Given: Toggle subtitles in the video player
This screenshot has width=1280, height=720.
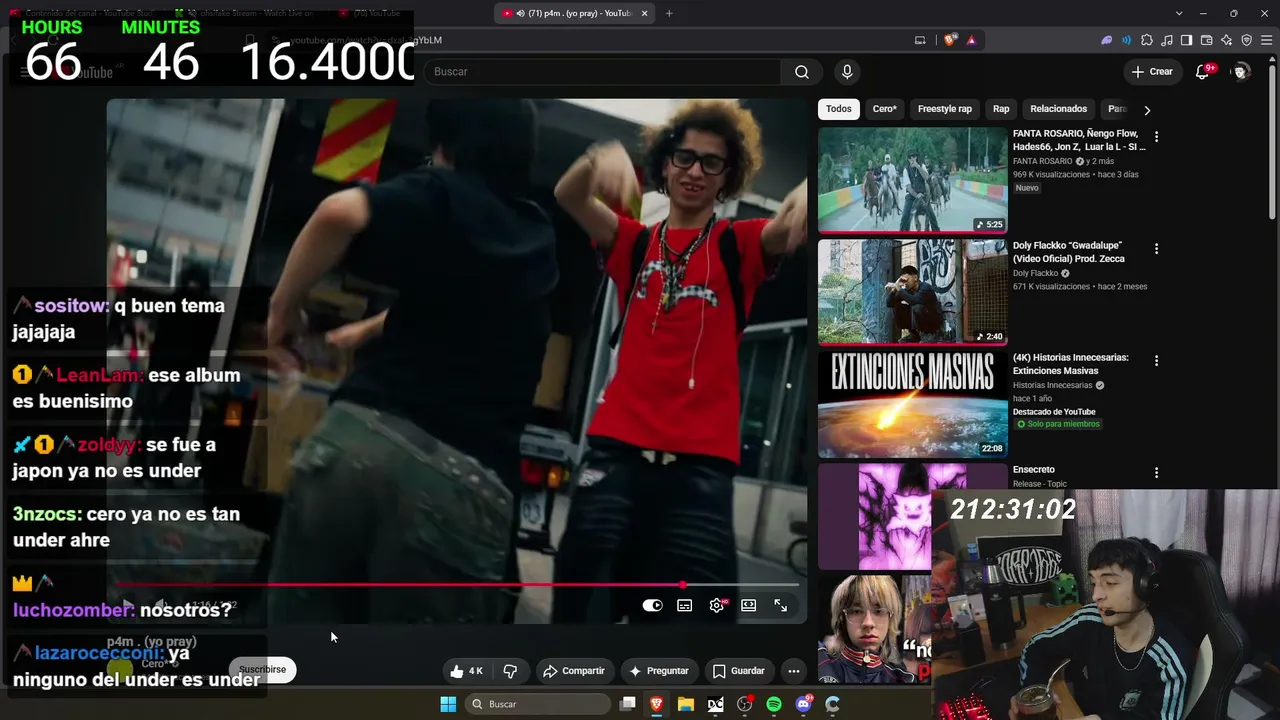Looking at the screenshot, I should tap(685, 605).
